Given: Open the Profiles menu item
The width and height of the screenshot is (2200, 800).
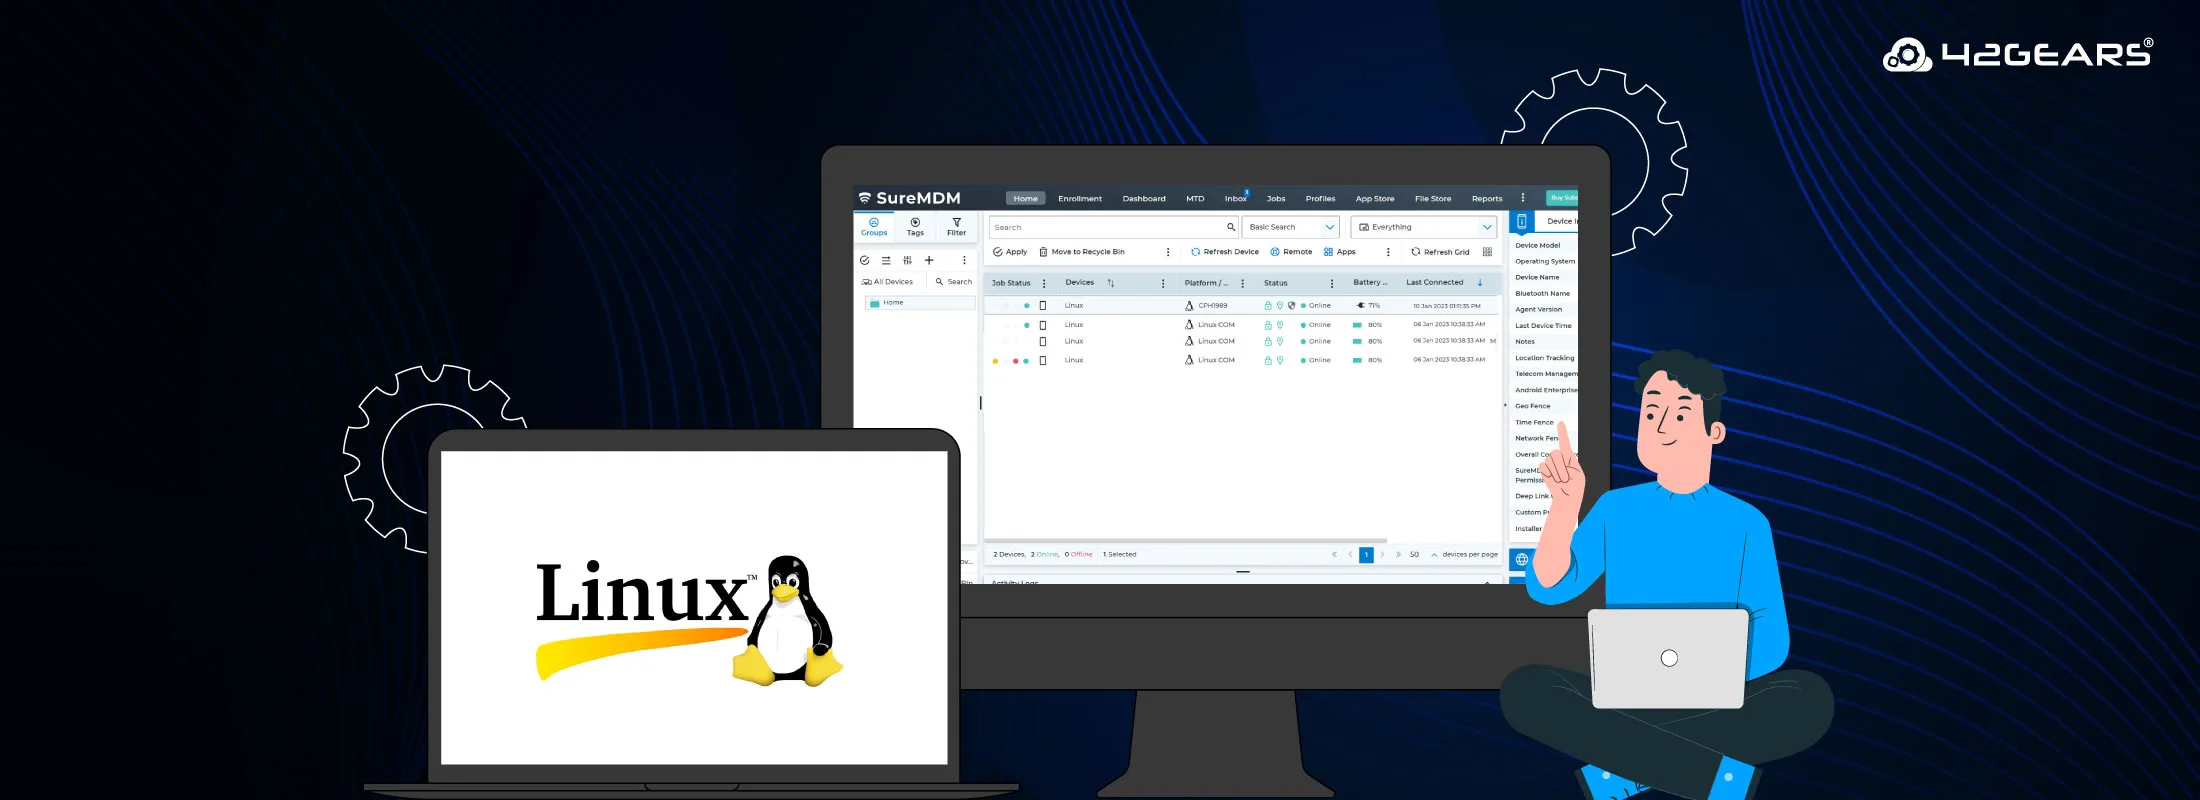Looking at the screenshot, I should 1320,198.
